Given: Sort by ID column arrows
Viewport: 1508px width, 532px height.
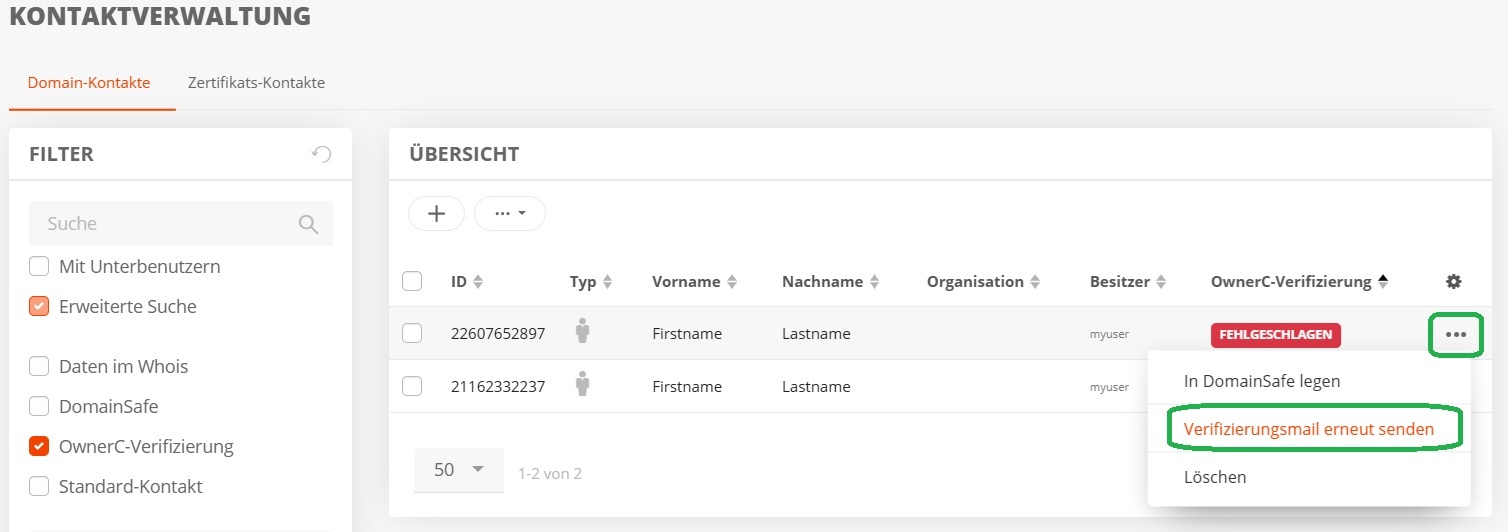Looking at the screenshot, I should pos(478,282).
